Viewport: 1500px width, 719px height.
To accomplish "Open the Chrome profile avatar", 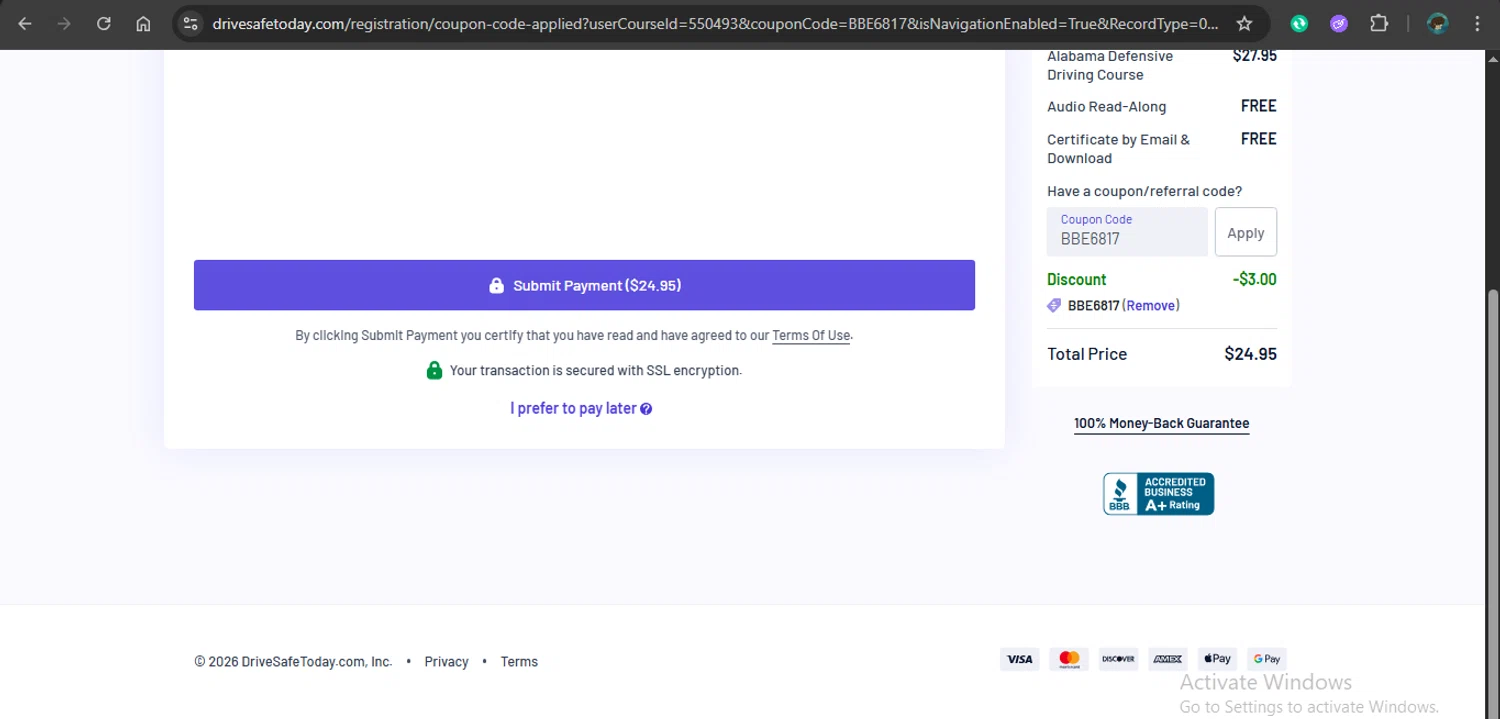I will [x=1437, y=24].
